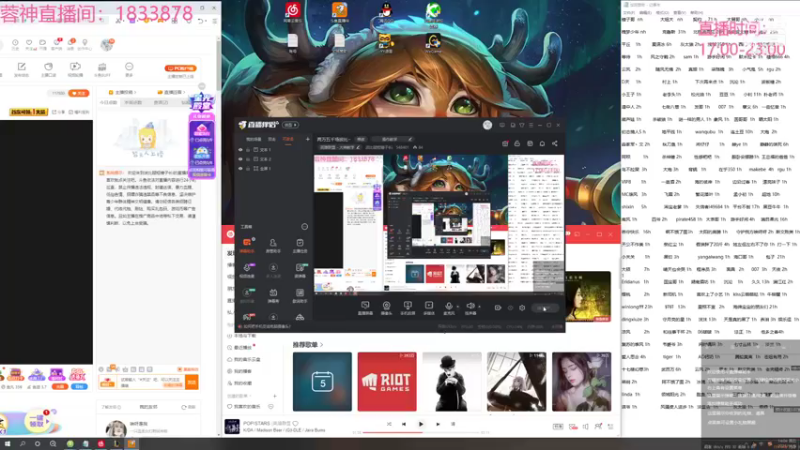Like the POP/STARS song with heart
This screenshot has width=800, height=450.
295,423
